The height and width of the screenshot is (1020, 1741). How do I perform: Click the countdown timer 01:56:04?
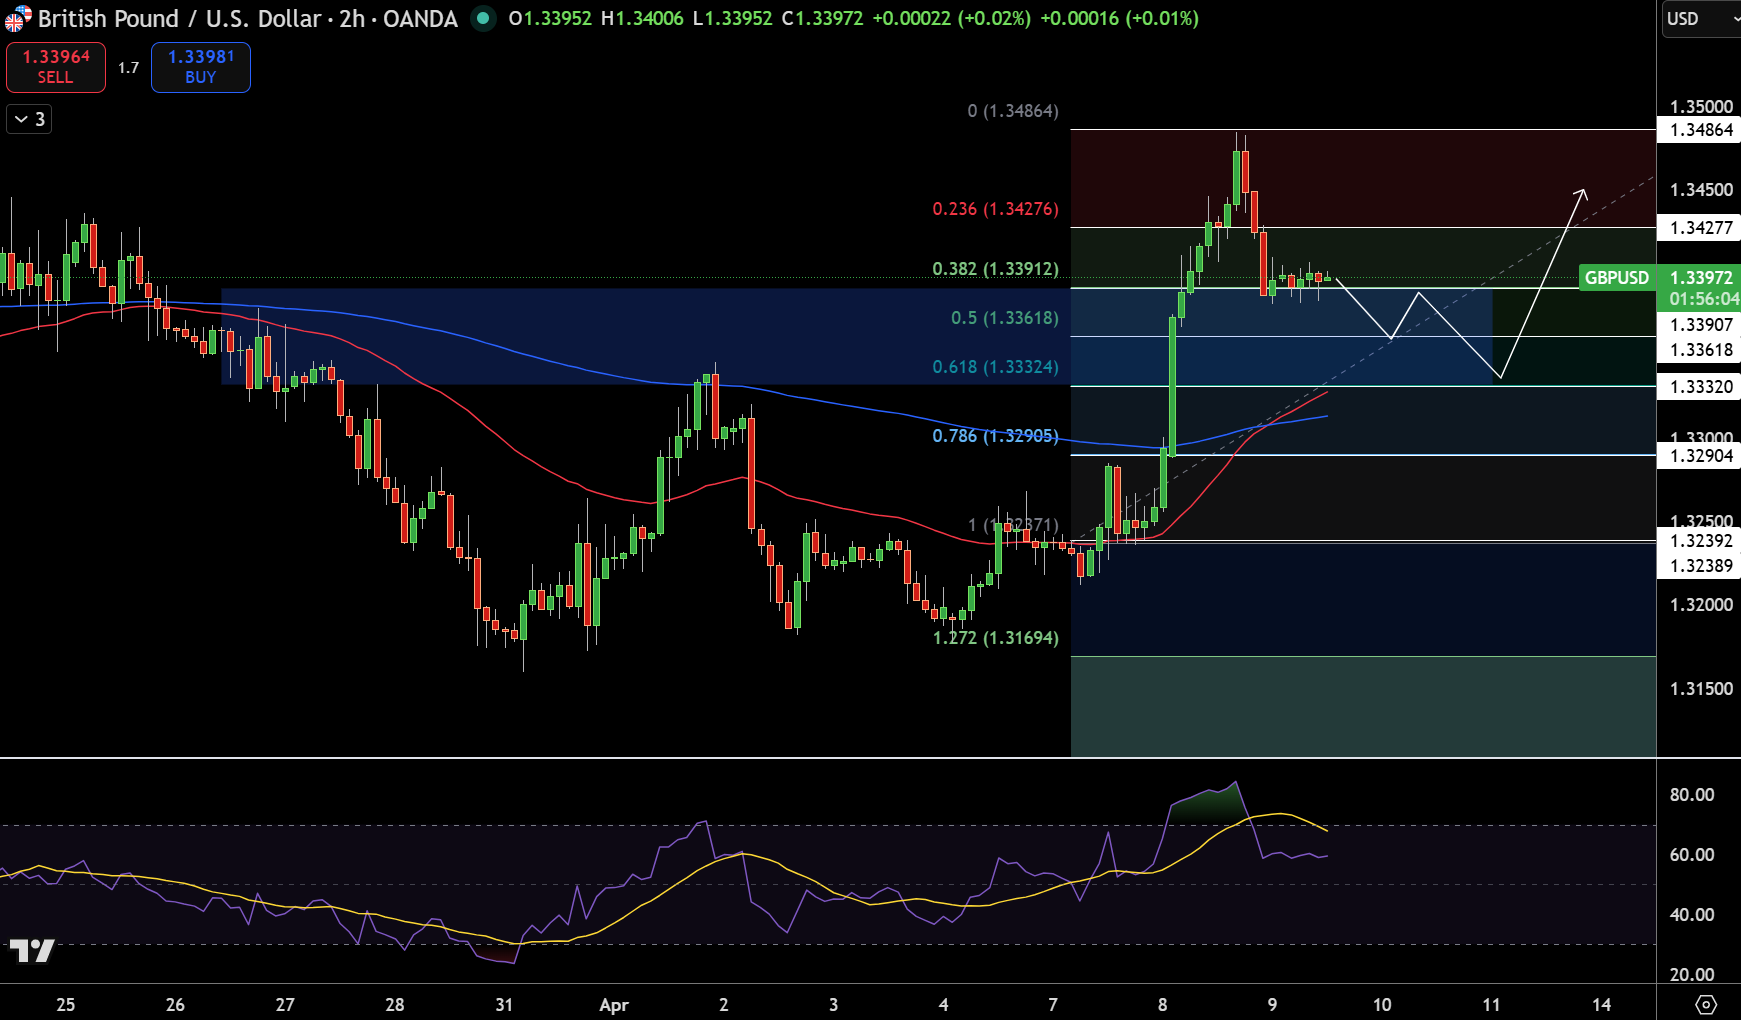[x=1703, y=299]
